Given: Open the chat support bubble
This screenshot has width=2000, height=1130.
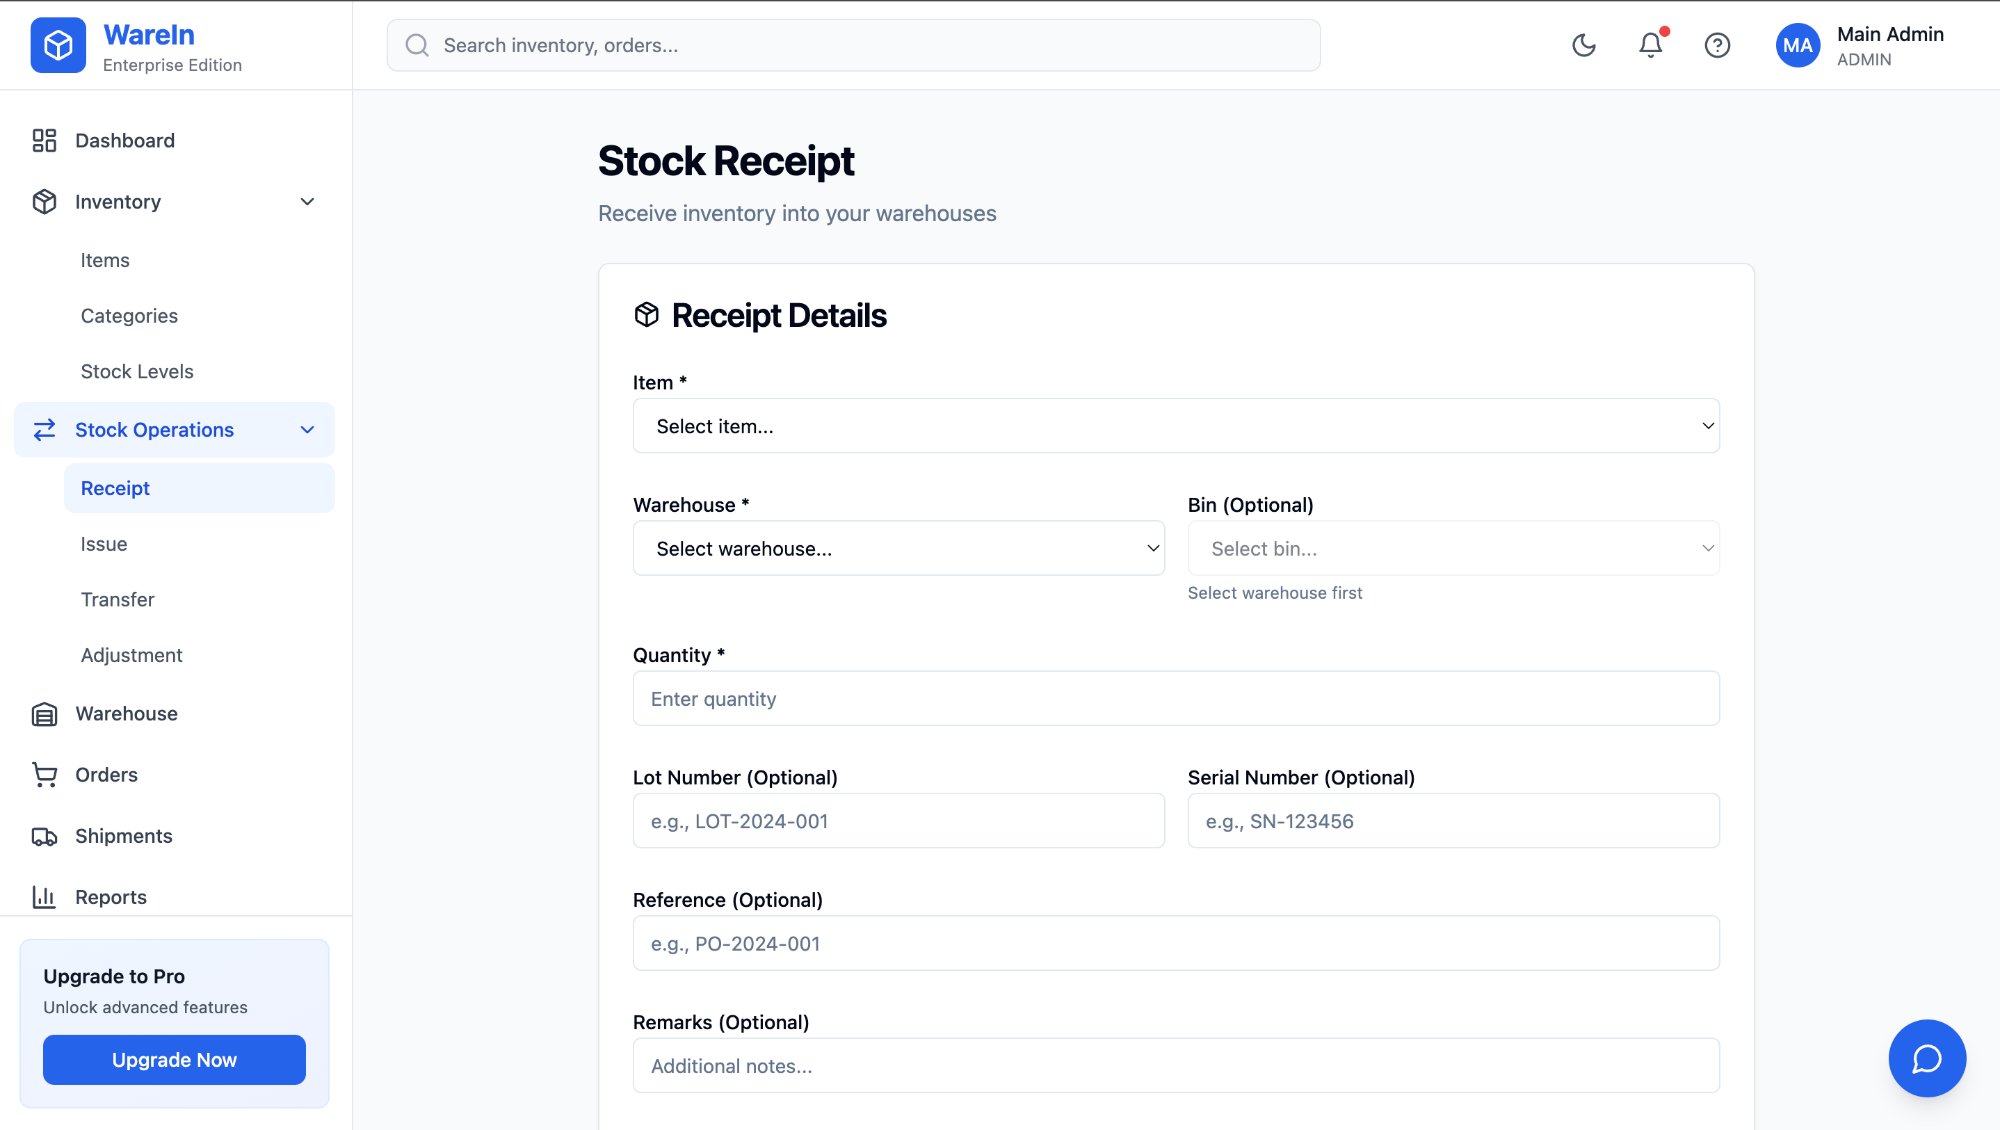Looking at the screenshot, I should [1926, 1058].
